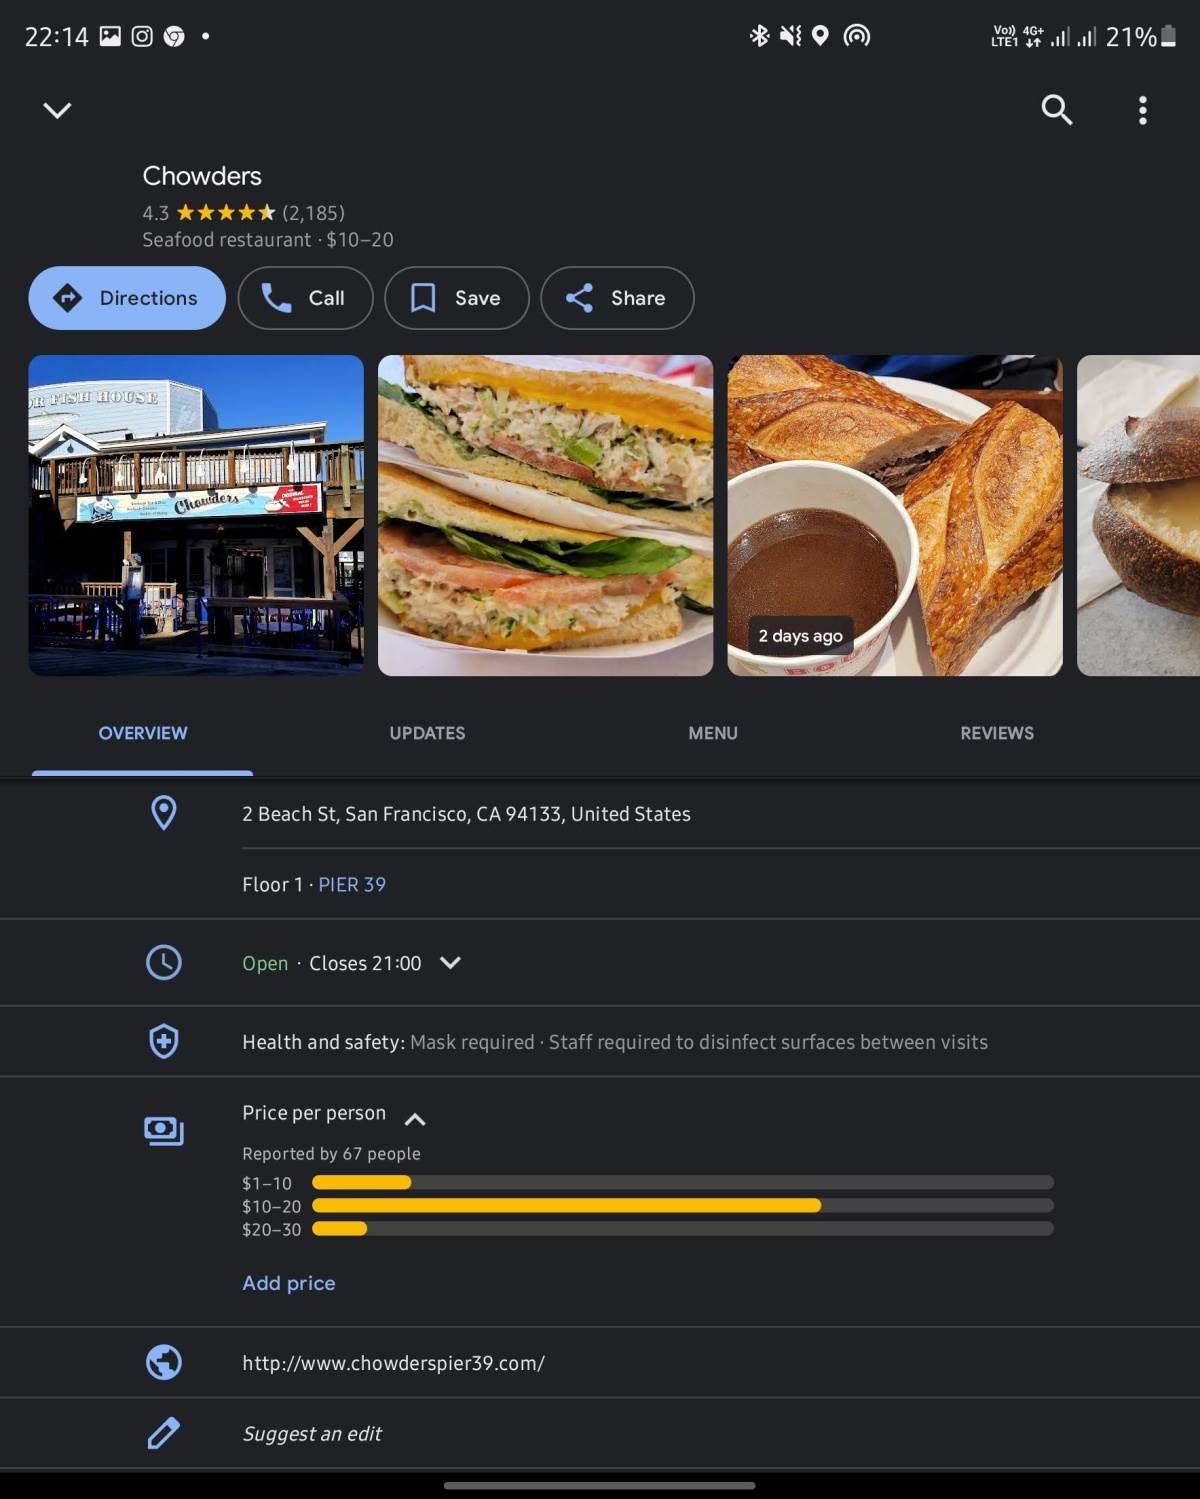
Task: Go to the Updates tab
Action: click(427, 733)
